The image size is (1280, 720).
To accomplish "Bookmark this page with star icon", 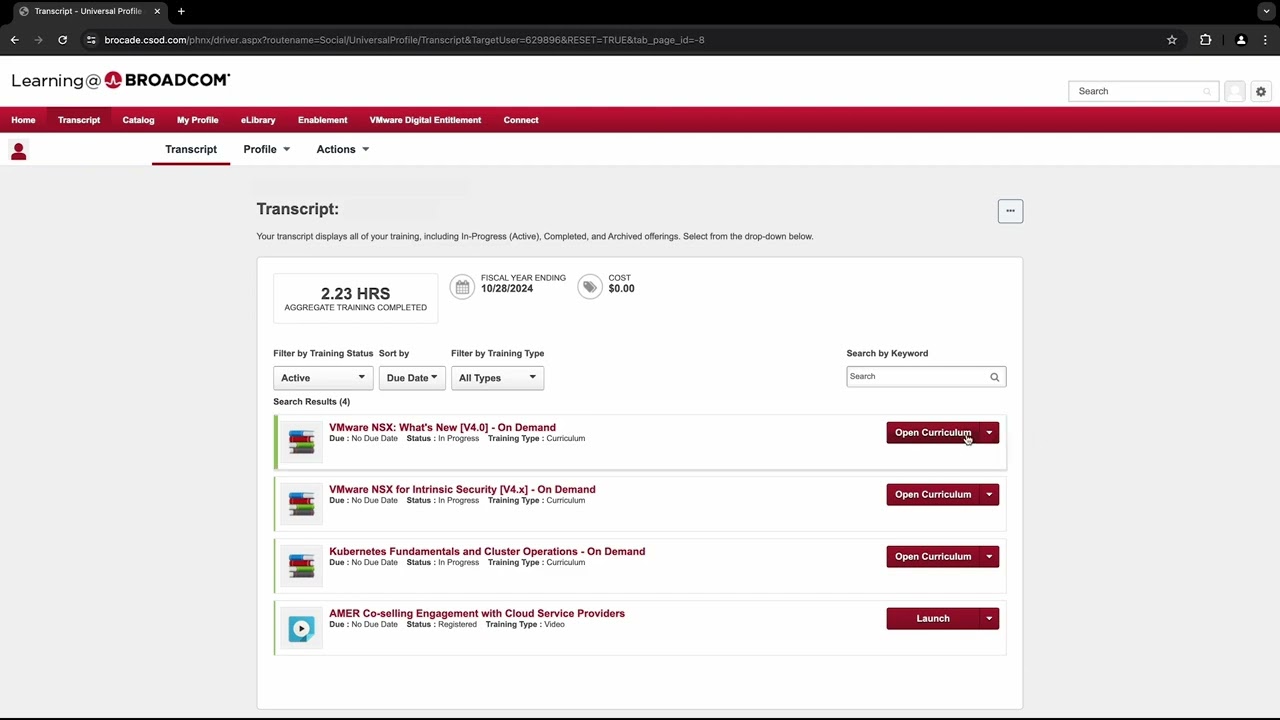I will tap(1172, 40).
